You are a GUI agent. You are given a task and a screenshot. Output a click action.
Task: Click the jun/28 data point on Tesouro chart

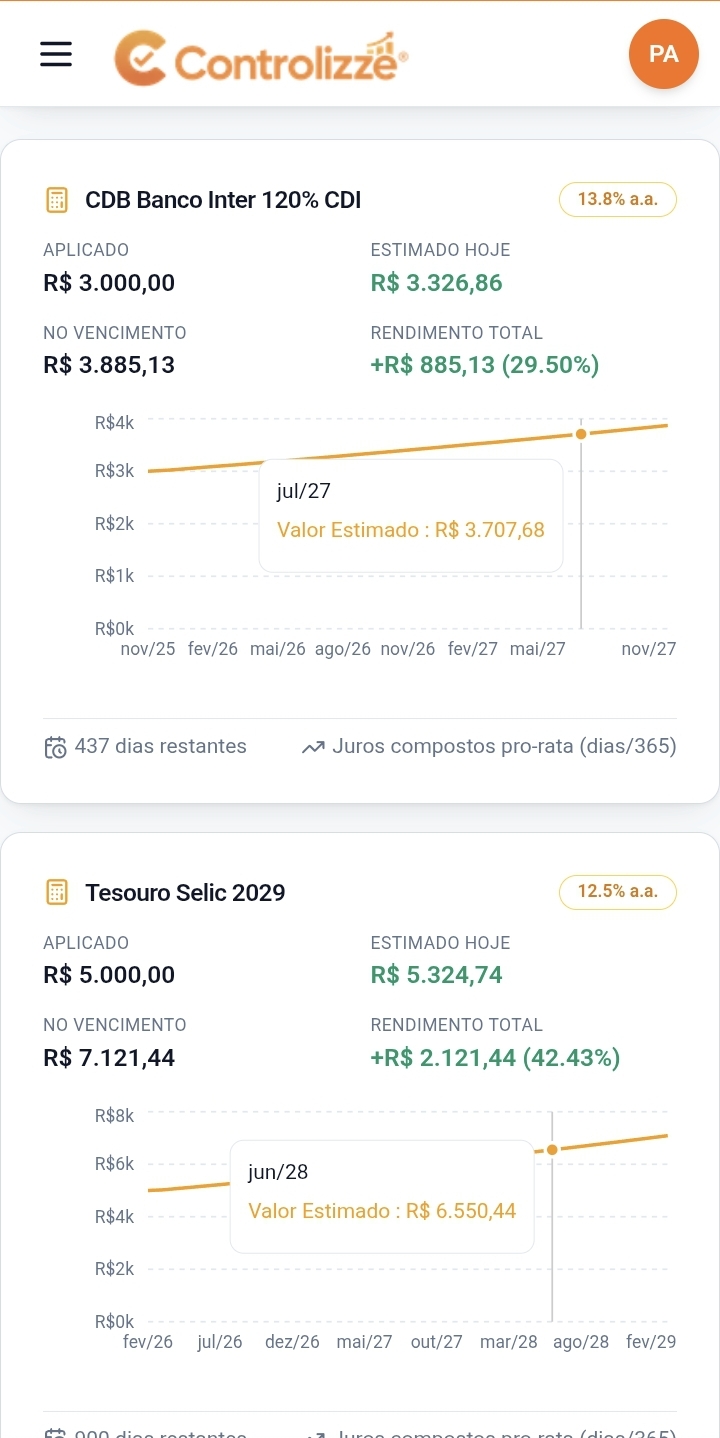pyautogui.click(x=552, y=1149)
